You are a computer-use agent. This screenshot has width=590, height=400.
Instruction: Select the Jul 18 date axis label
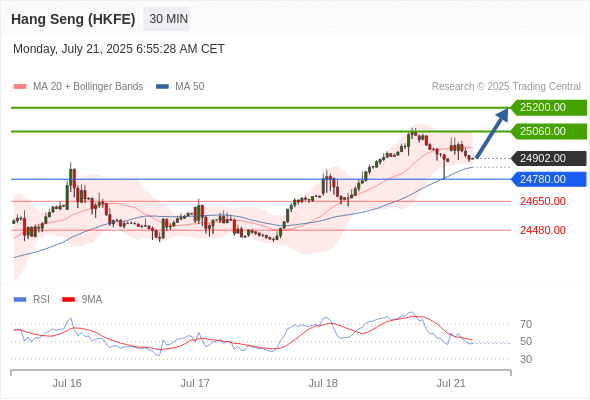tap(323, 383)
